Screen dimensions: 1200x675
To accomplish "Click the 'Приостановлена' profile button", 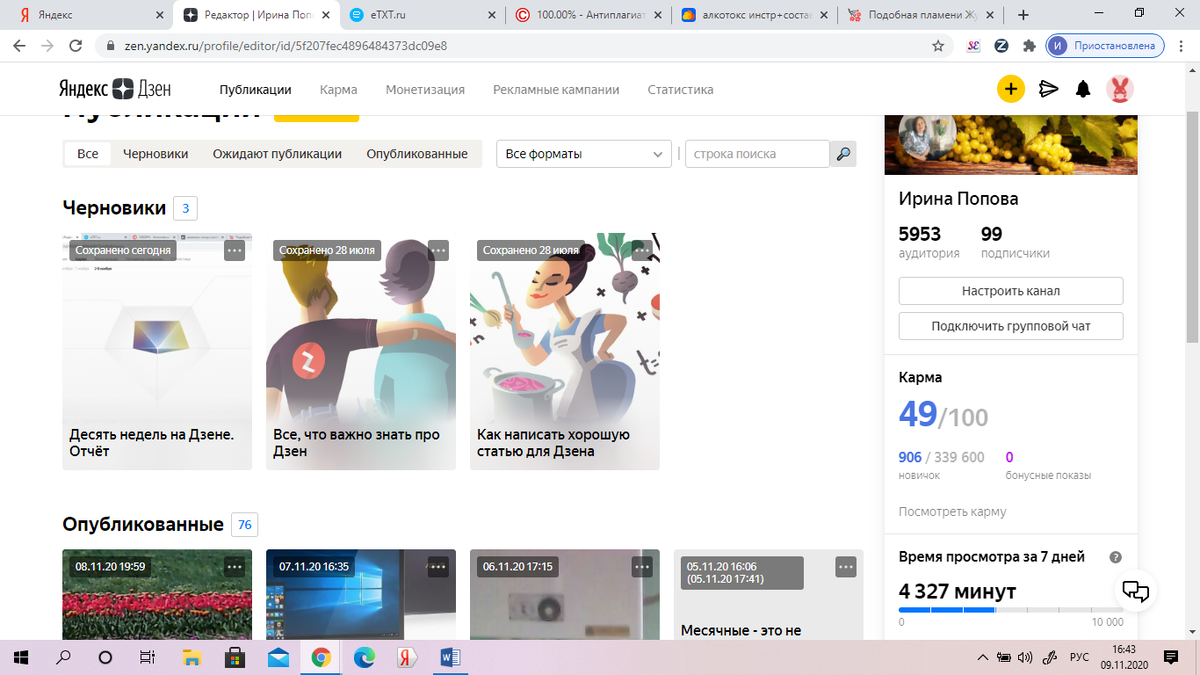I will [x=1106, y=46].
